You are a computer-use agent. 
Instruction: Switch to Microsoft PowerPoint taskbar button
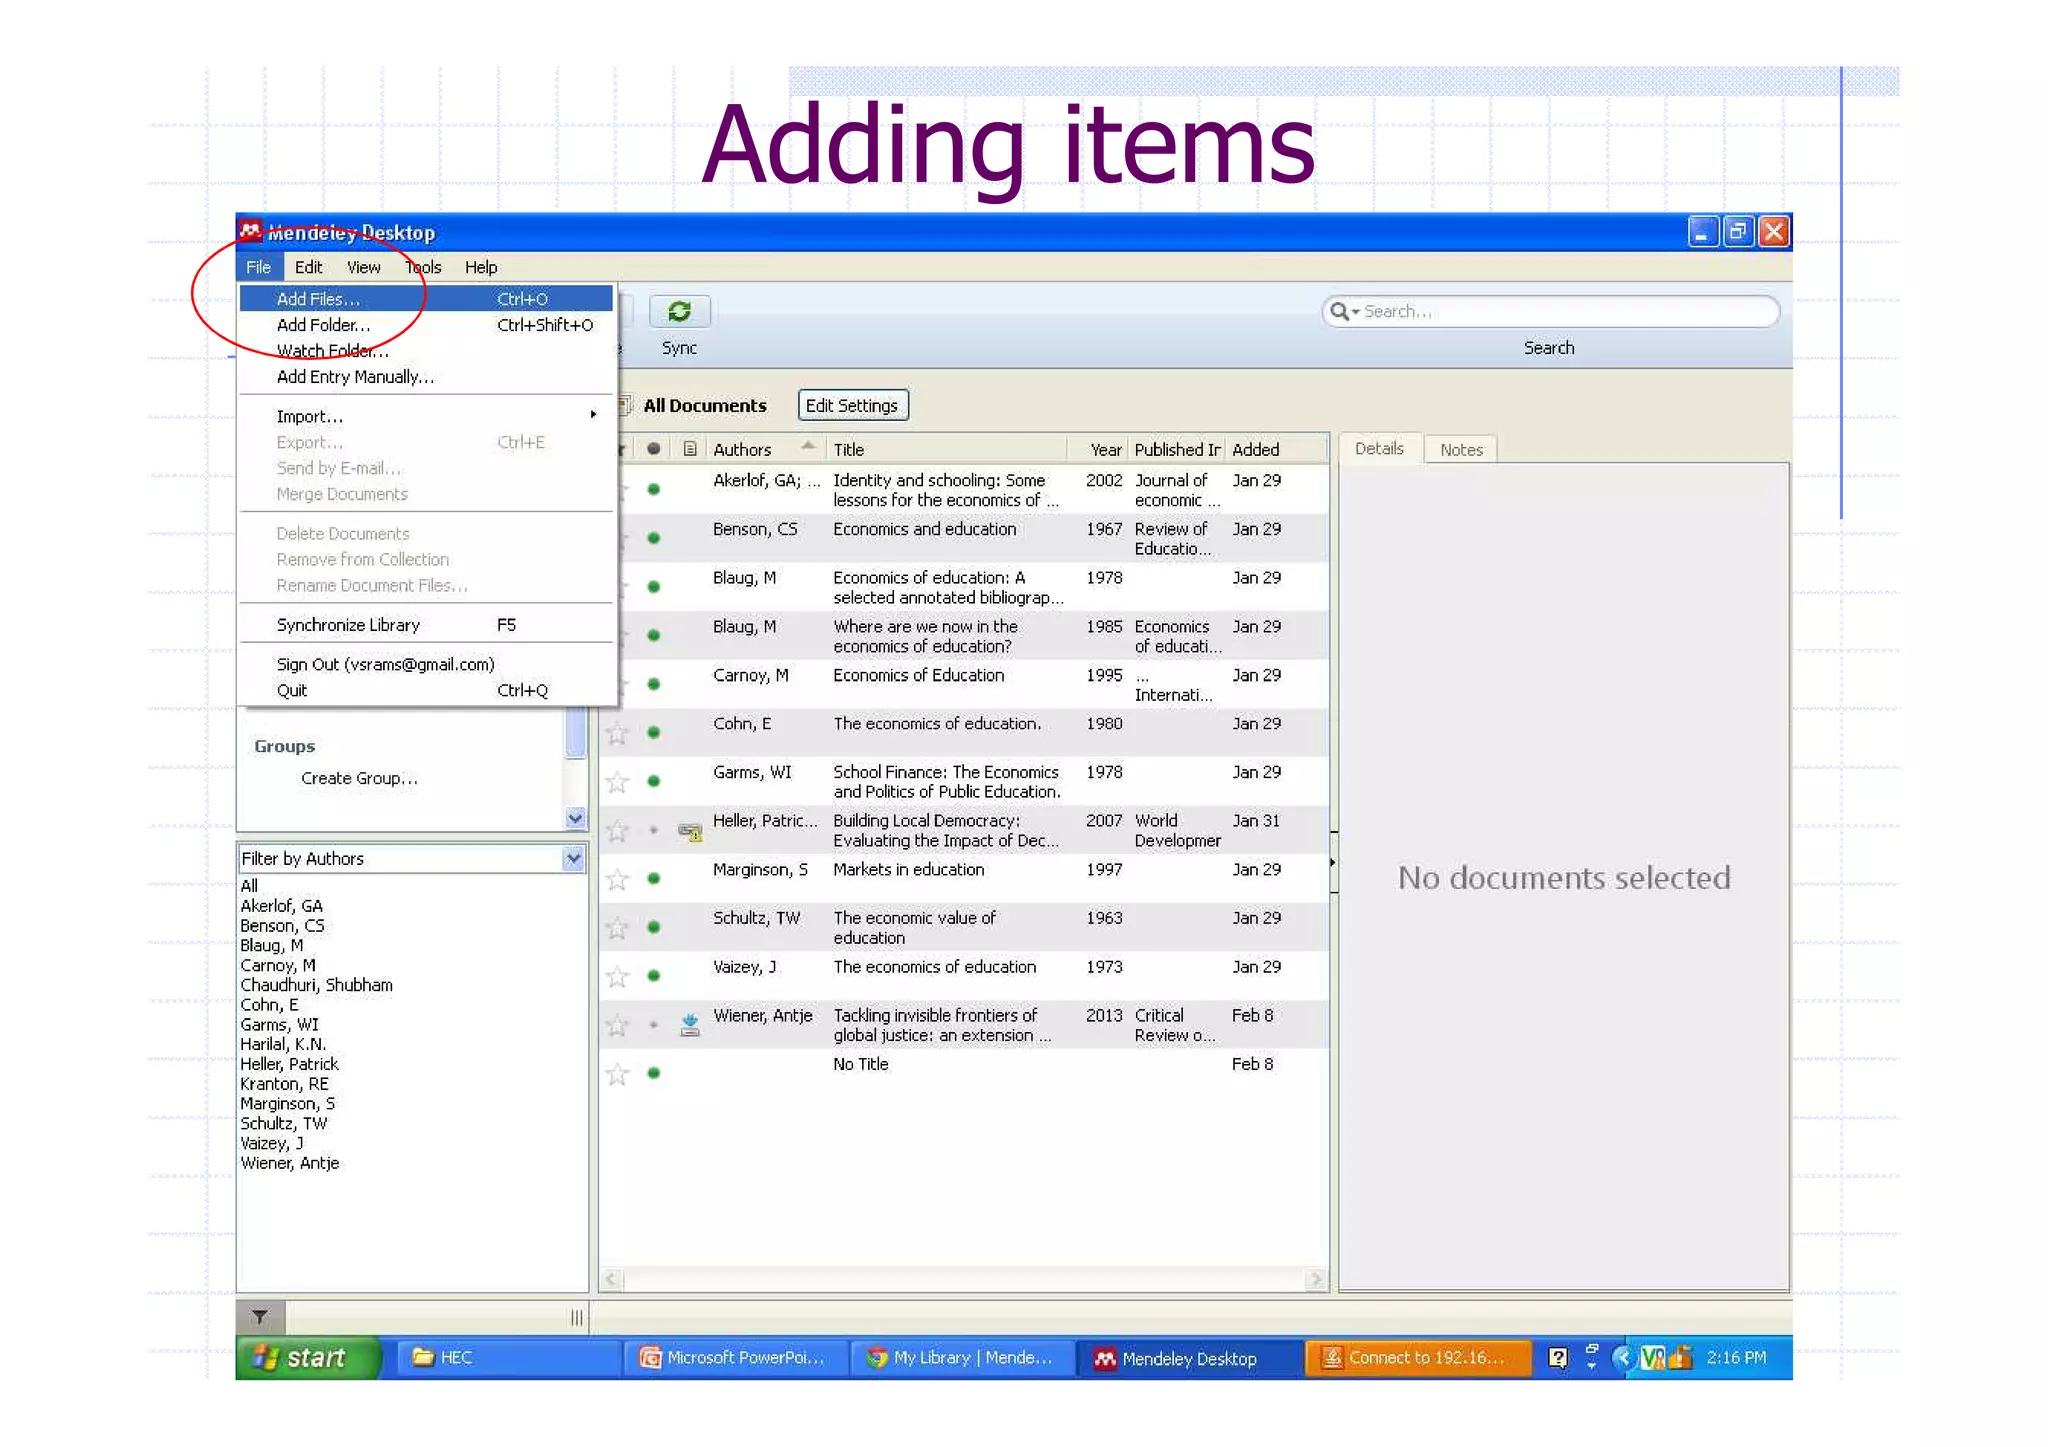point(736,1357)
